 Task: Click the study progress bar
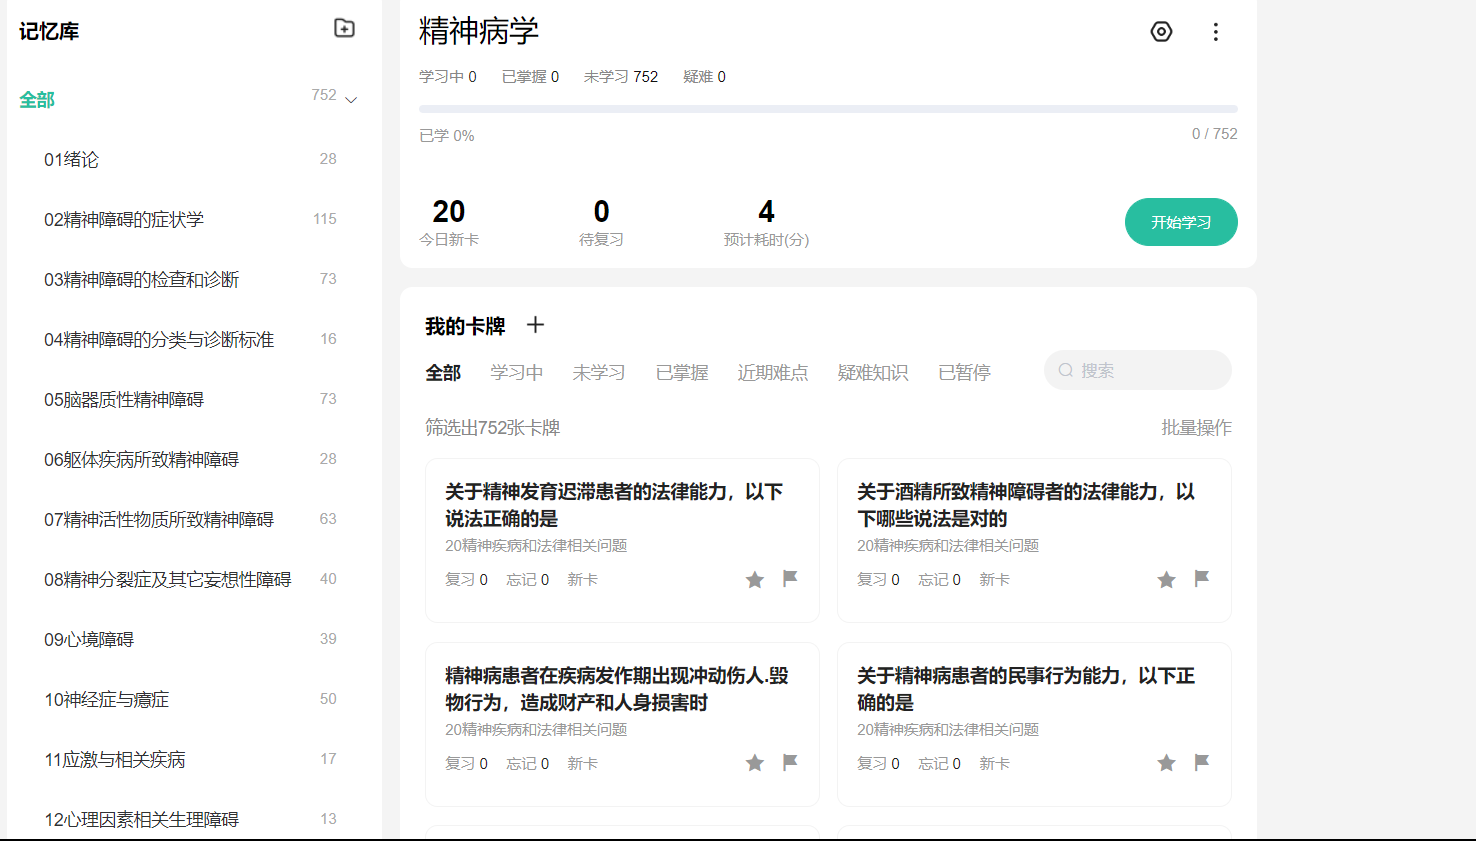(x=828, y=109)
